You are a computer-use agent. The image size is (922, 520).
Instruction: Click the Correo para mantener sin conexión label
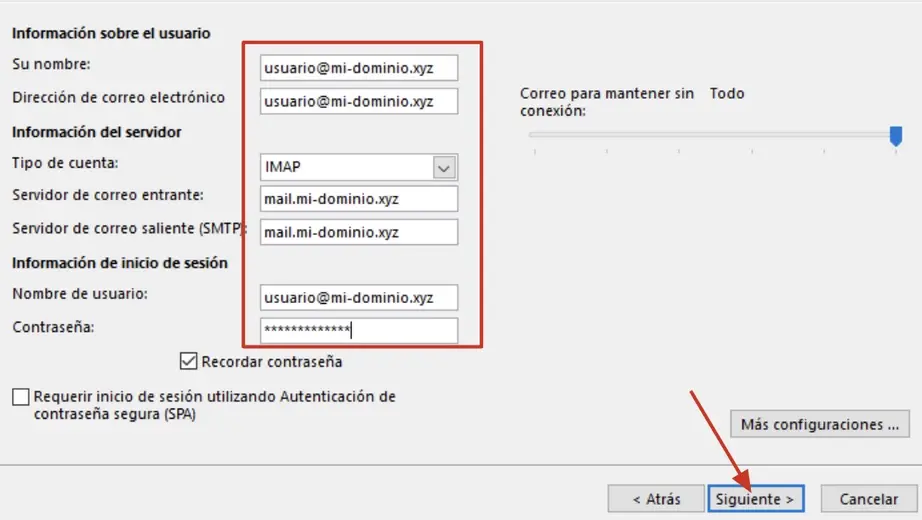[x=607, y=102]
